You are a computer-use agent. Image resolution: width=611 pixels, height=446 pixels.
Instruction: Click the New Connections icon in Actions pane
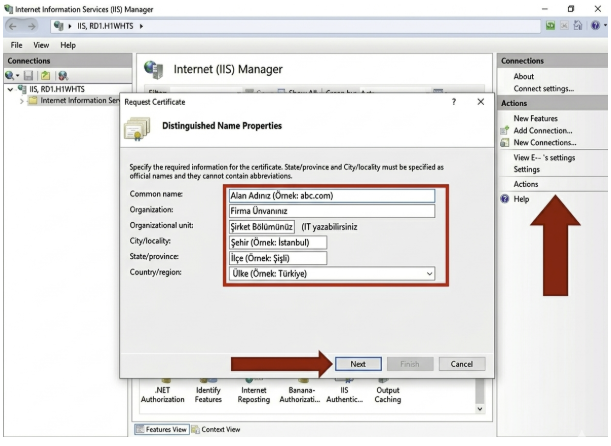pyautogui.click(x=505, y=143)
